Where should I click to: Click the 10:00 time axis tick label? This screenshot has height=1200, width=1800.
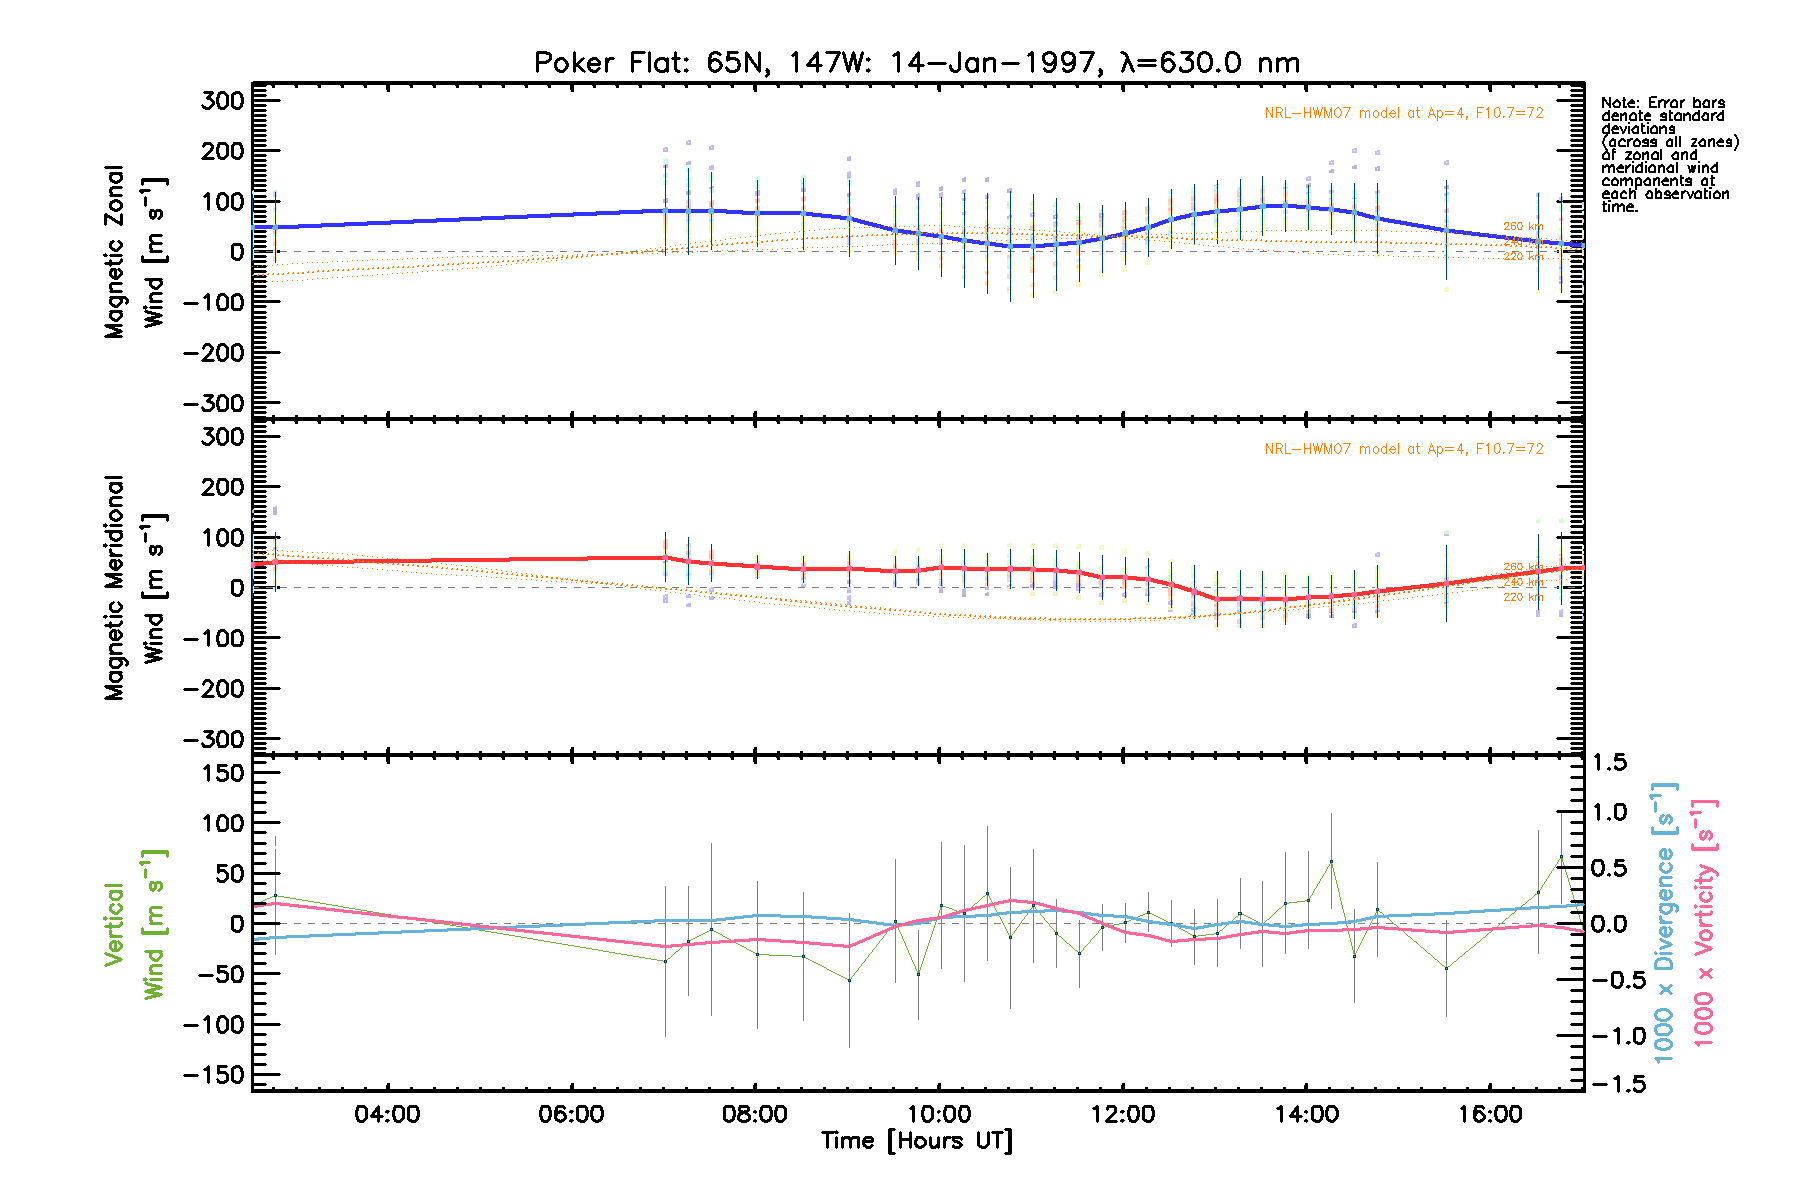pyautogui.click(x=939, y=1114)
